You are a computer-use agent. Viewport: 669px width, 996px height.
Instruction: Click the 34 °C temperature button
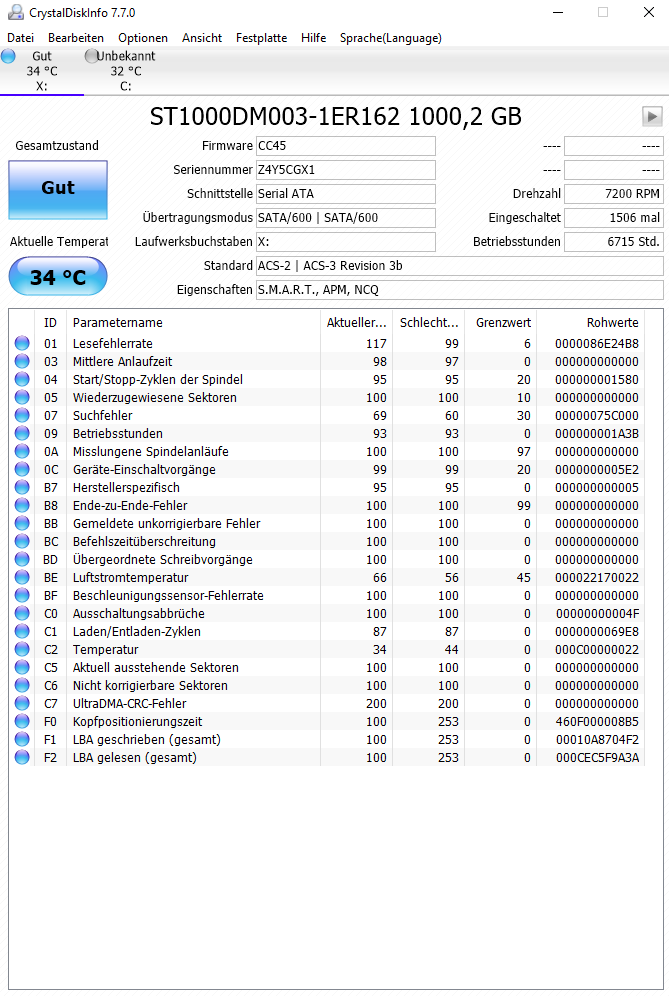coord(58,276)
